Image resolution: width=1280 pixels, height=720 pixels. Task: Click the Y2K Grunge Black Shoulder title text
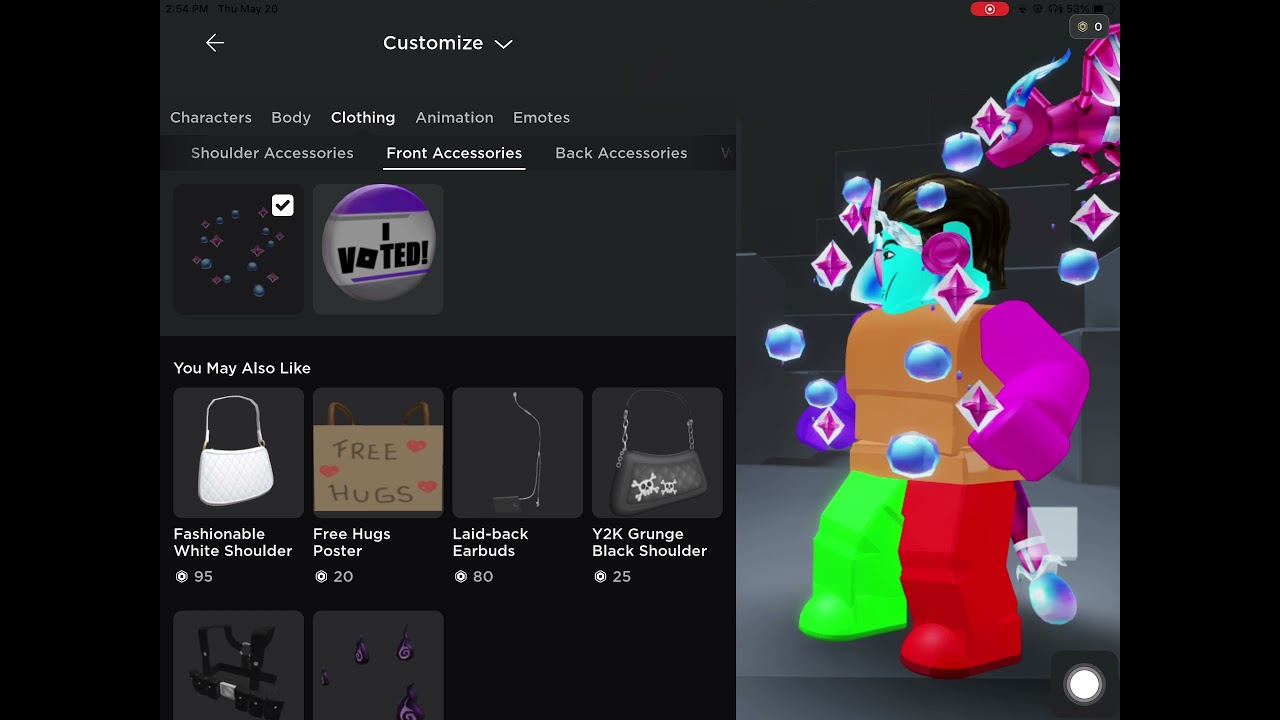649,542
